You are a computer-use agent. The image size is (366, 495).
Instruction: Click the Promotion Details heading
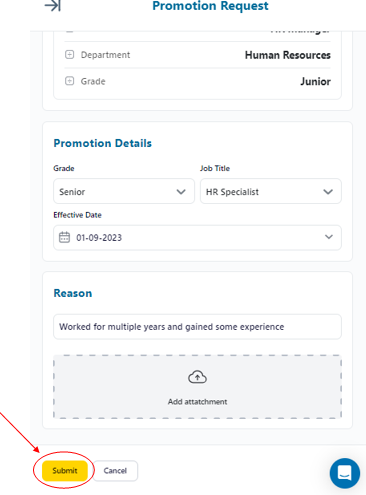coord(103,143)
